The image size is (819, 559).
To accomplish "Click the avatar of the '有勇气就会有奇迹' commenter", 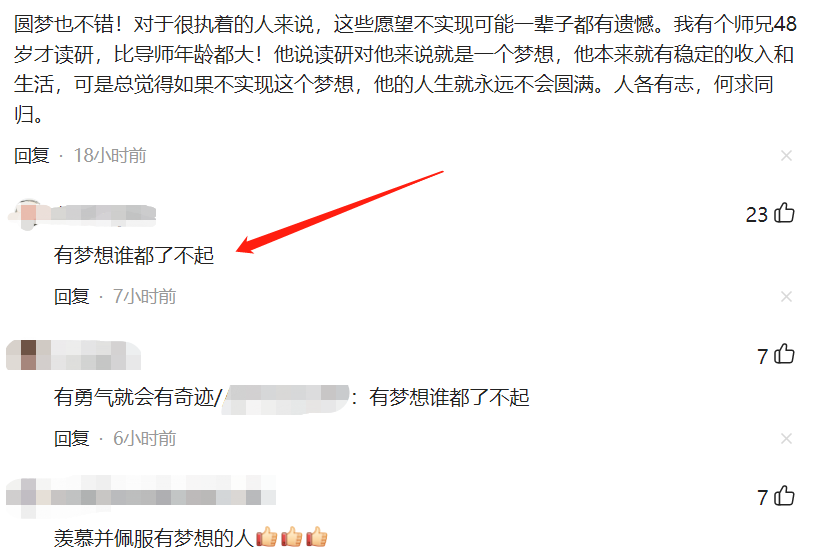I will click(22, 355).
